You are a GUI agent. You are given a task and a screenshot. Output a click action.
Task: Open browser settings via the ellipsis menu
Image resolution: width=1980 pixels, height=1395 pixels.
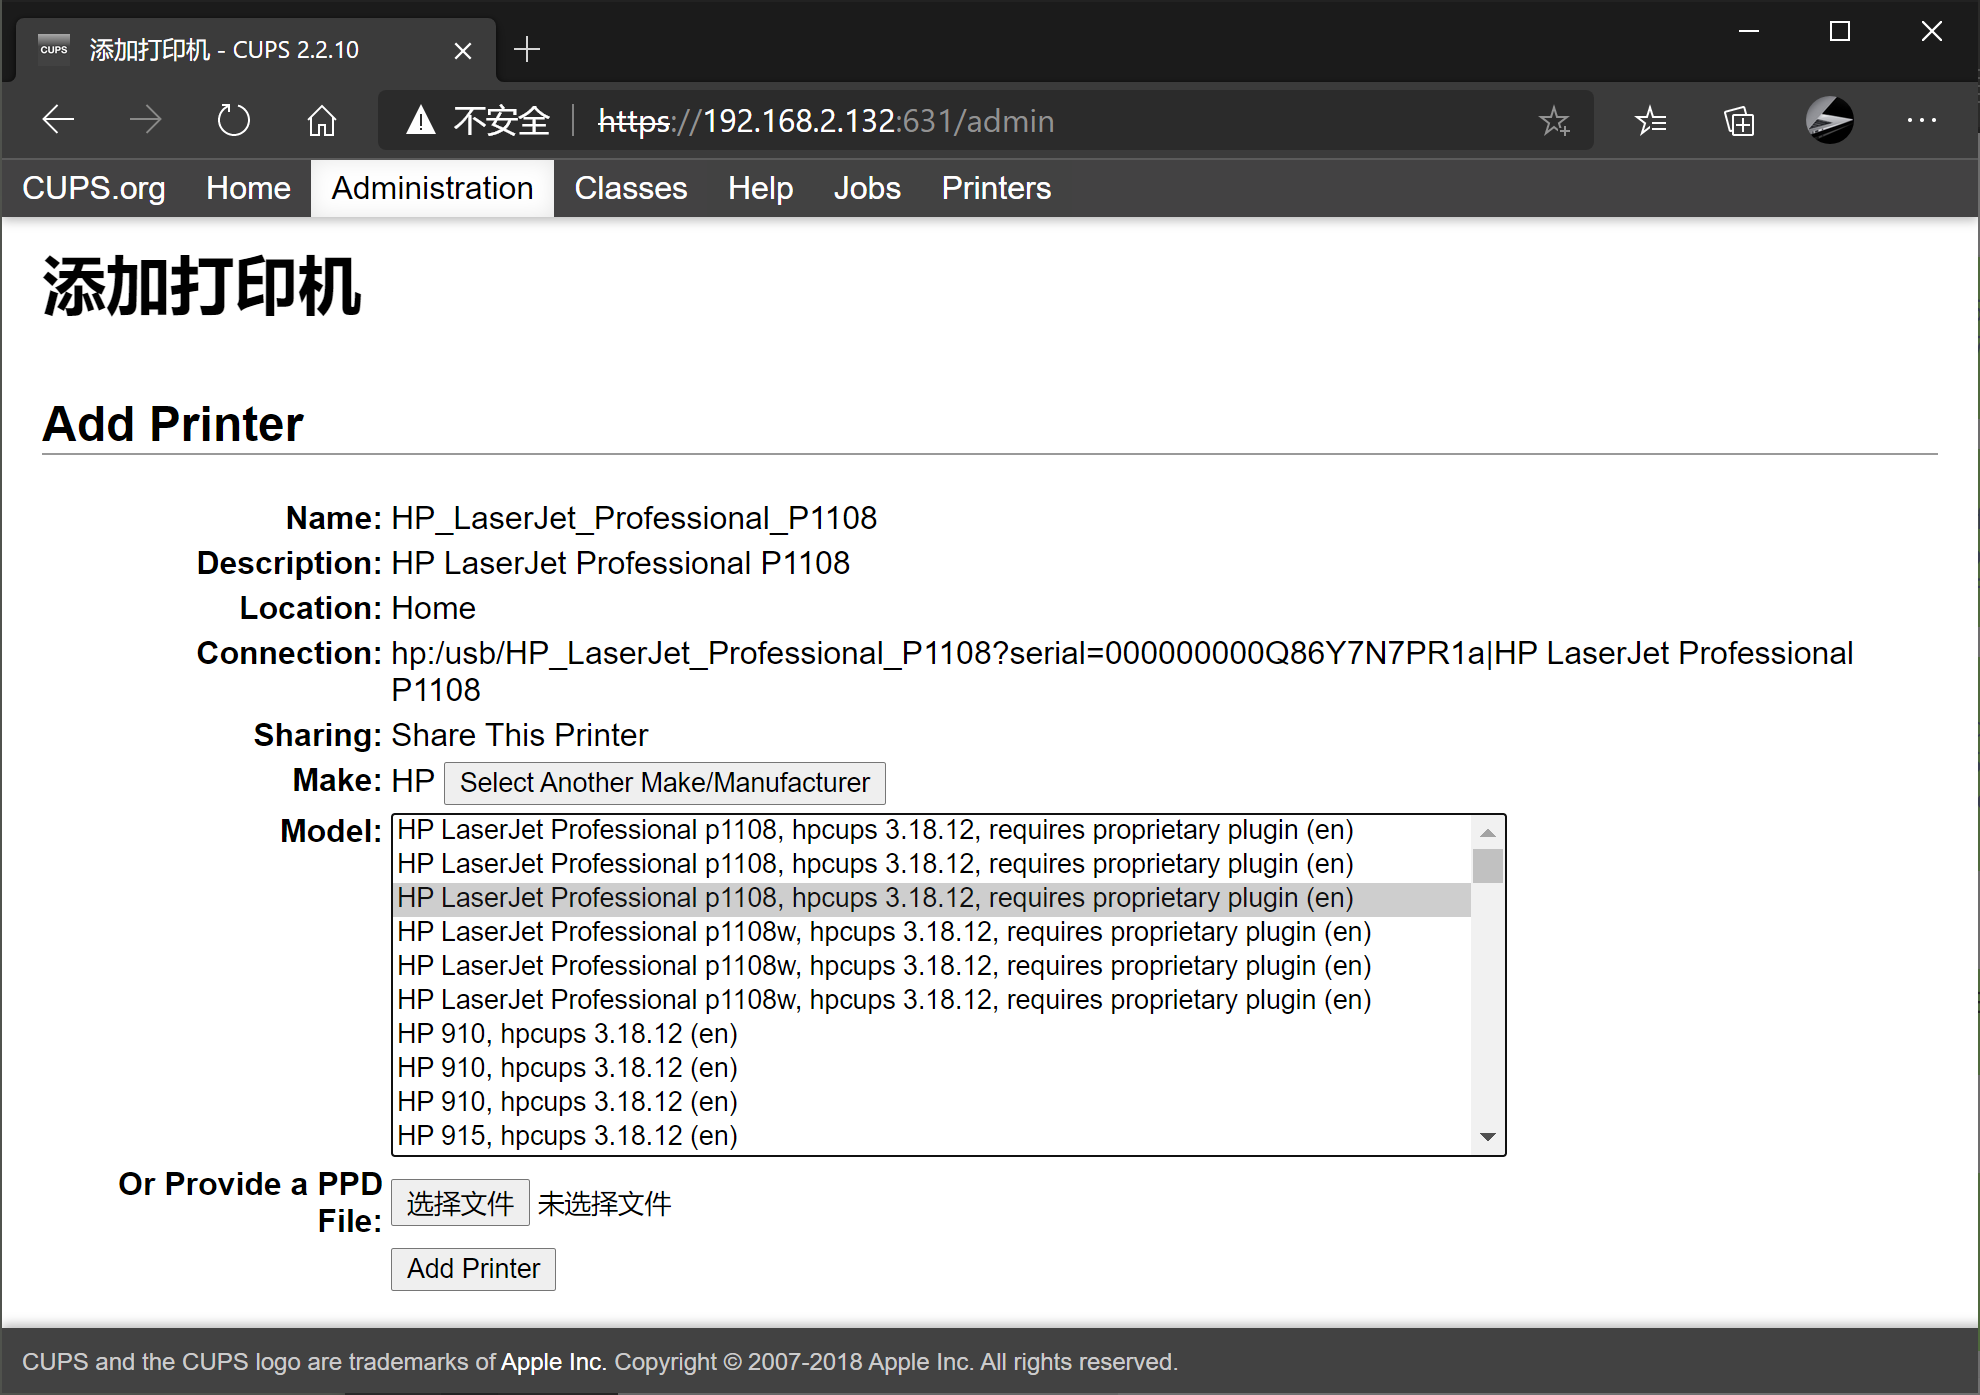(1921, 120)
